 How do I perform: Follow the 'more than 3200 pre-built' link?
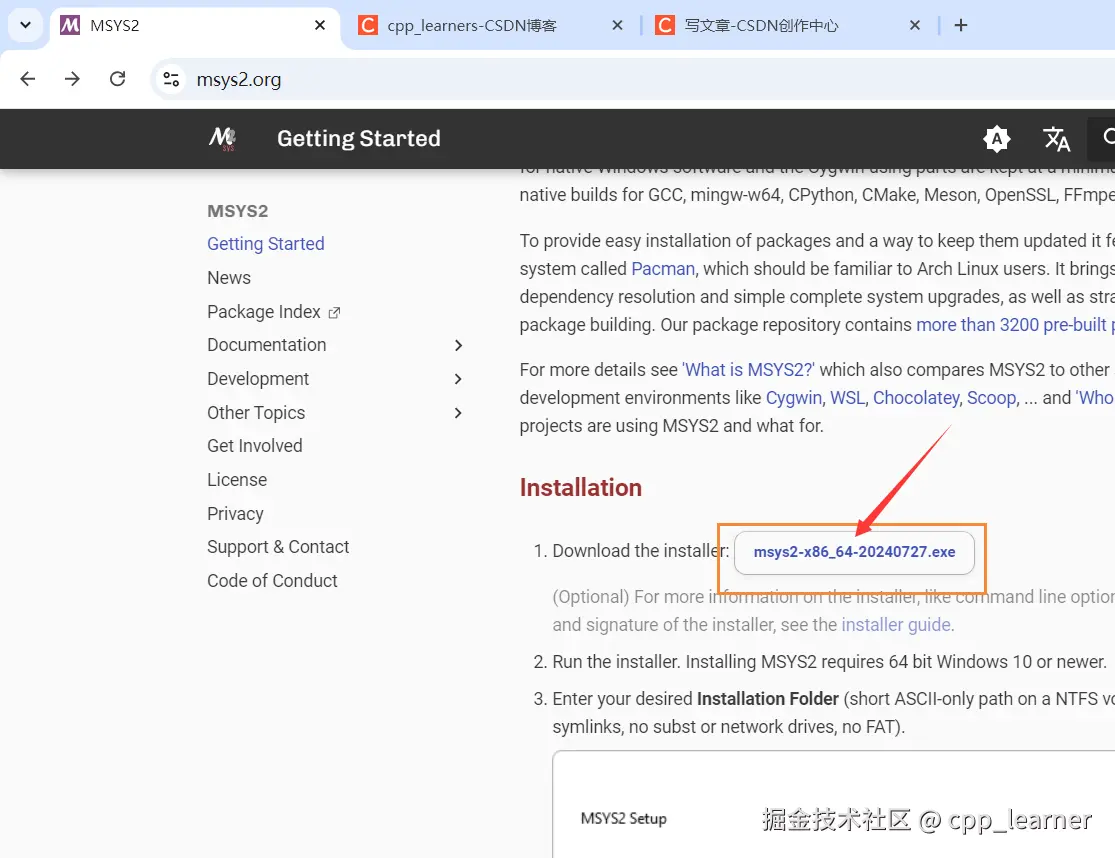click(1015, 325)
